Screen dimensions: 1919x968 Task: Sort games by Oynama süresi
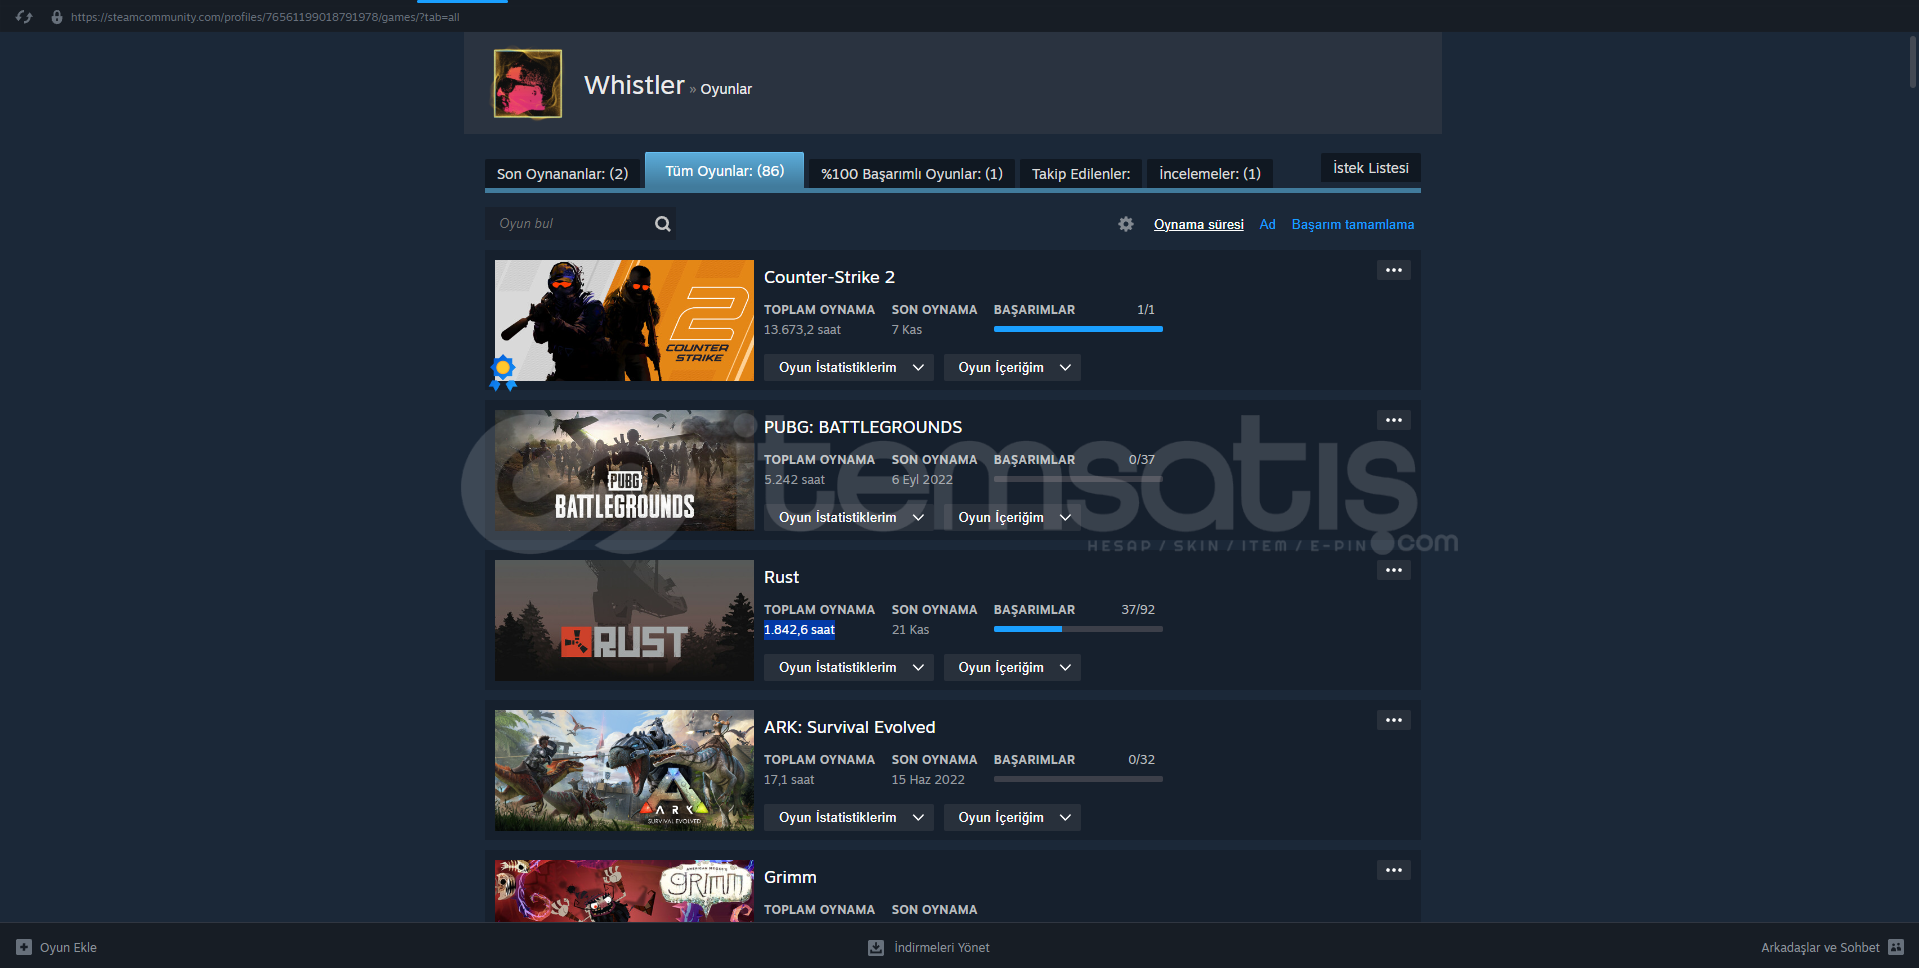(1199, 224)
